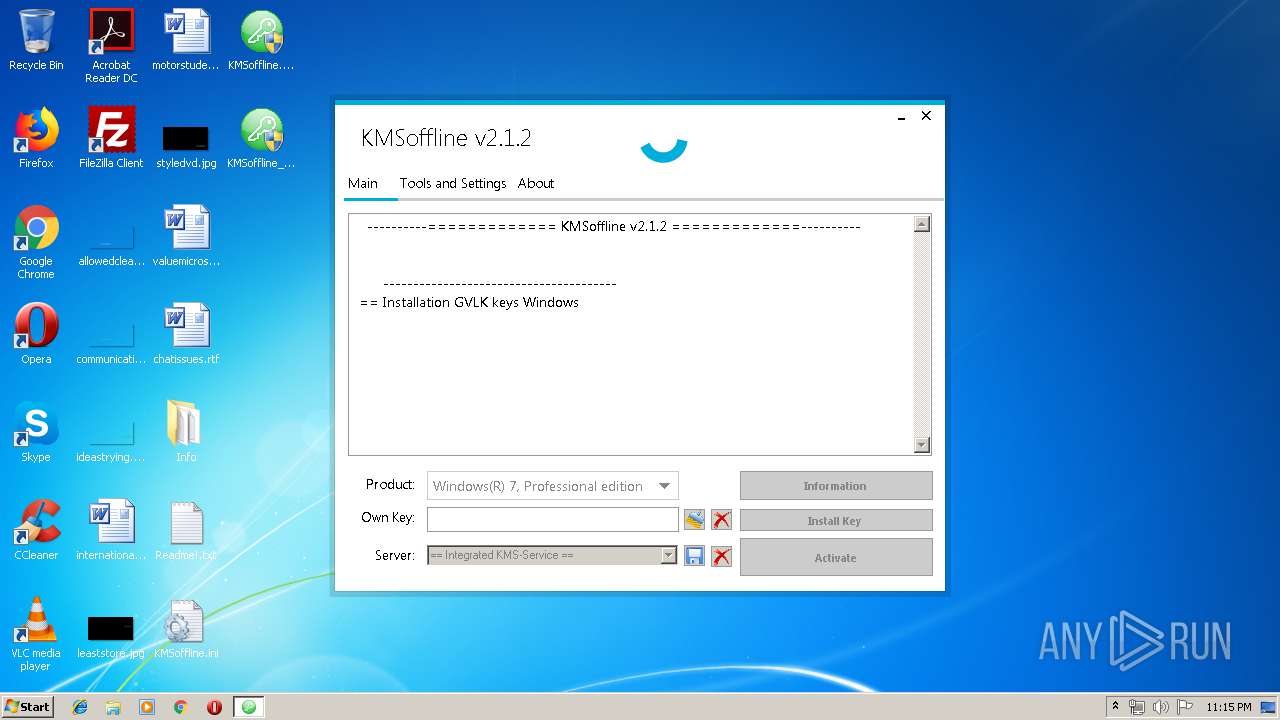Minimize the KMSoffline window
The width and height of the screenshot is (1280, 720).
click(901, 117)
